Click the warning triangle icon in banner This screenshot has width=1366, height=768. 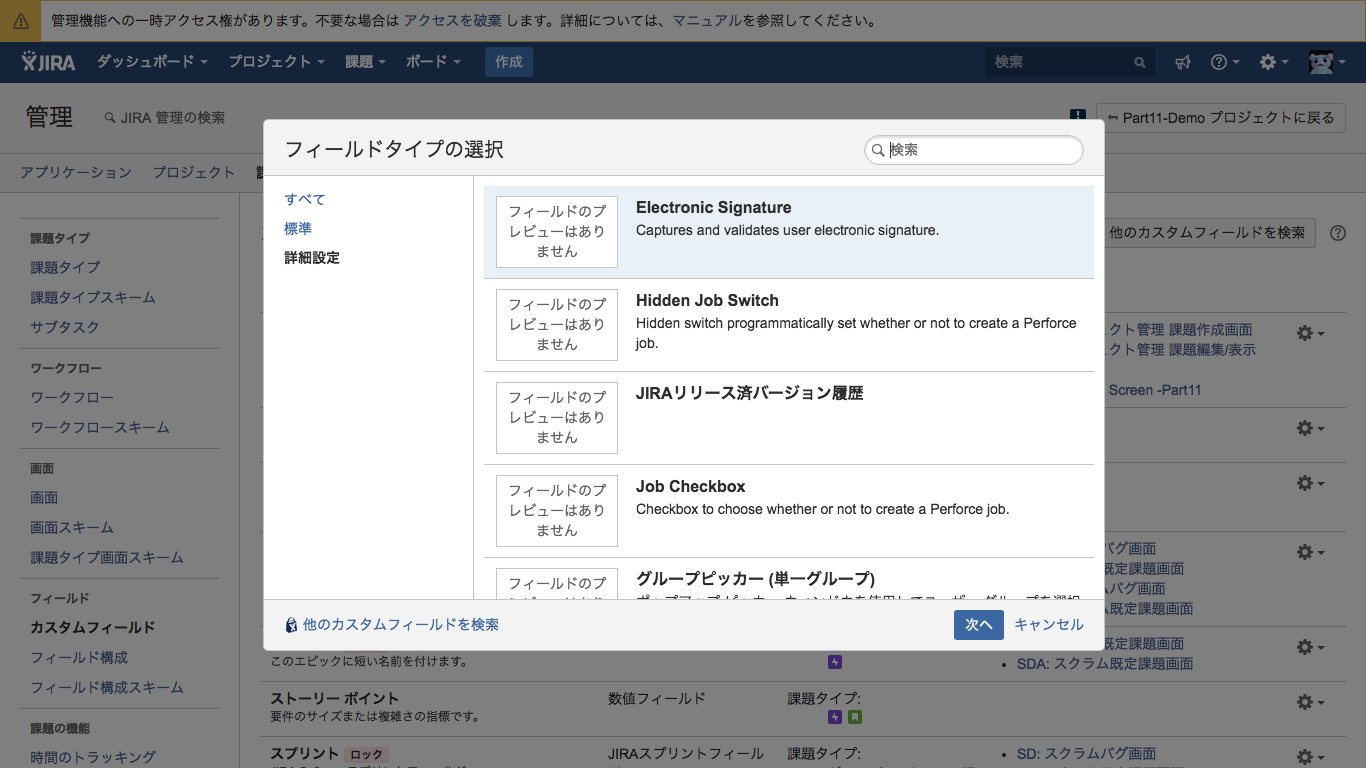coord(20,20)
